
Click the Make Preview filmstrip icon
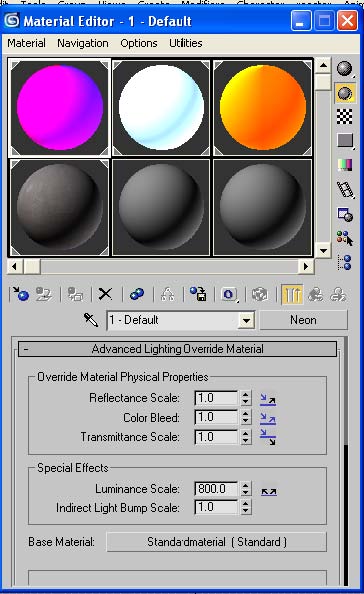point(345,189)
